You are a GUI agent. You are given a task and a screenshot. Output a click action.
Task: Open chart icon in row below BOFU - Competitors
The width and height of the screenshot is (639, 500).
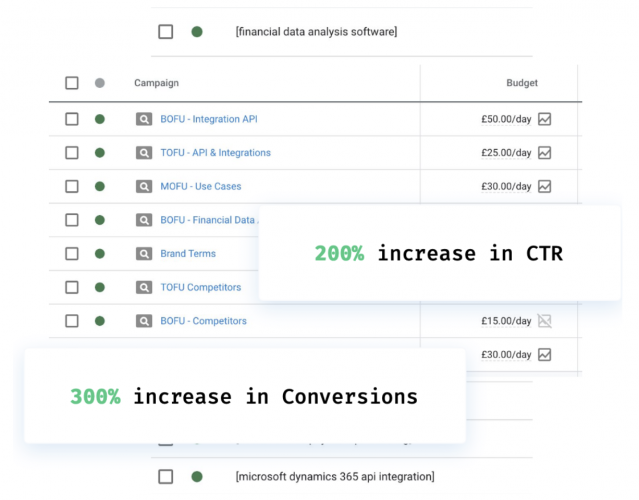pyautogui.click(x=544, y=355)
